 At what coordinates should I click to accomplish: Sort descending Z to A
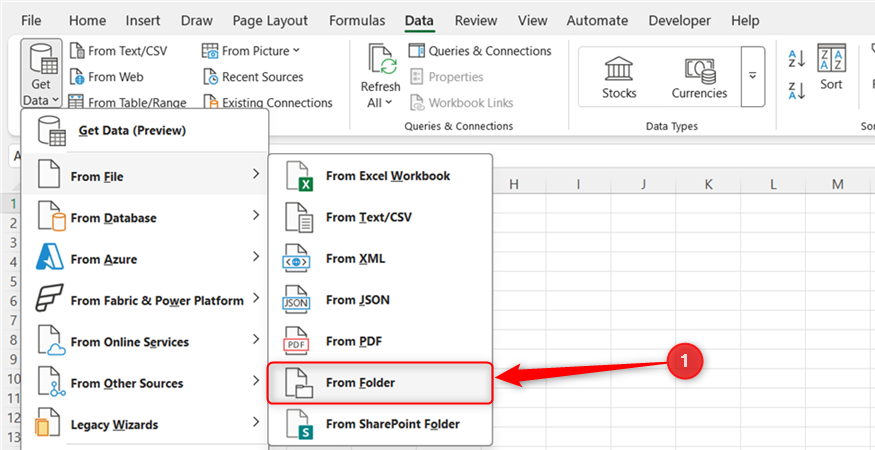tap(796, 90)
